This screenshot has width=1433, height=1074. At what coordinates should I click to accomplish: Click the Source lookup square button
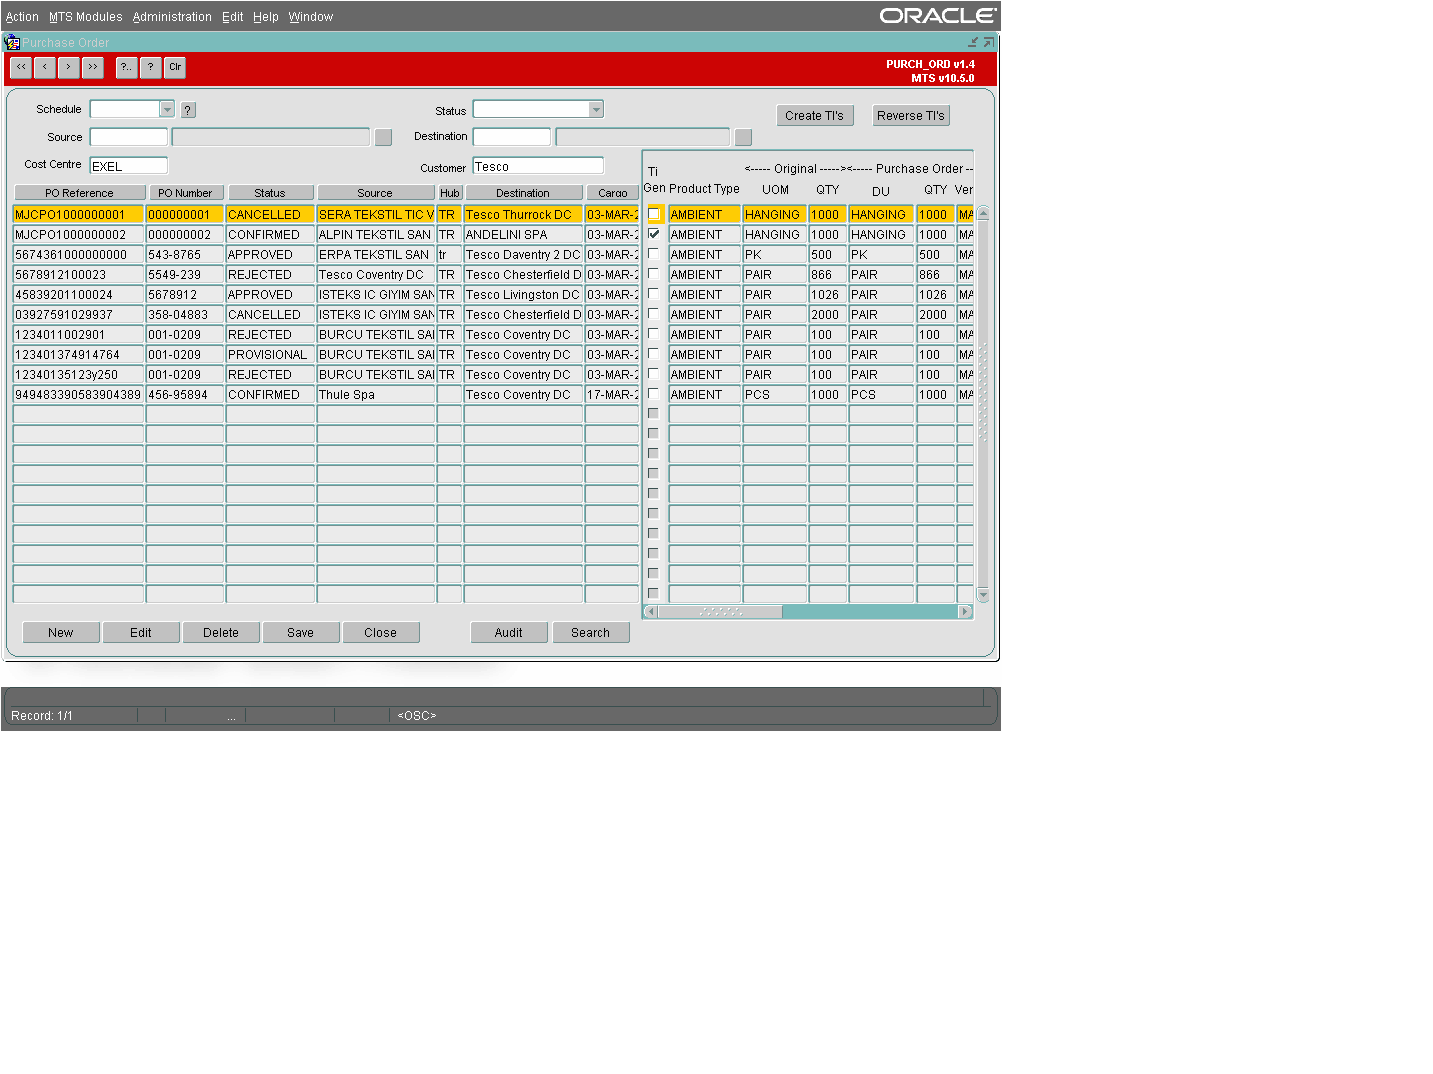point(383,138)
